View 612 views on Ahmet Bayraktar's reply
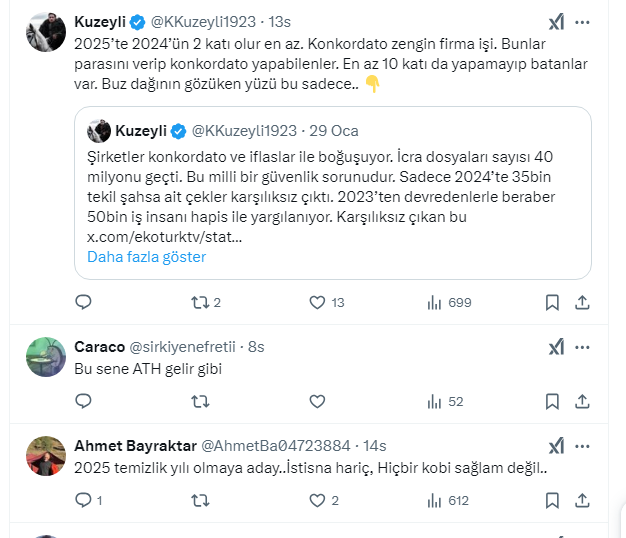Screen dimensions: 626x538 [x=434, y=500]
